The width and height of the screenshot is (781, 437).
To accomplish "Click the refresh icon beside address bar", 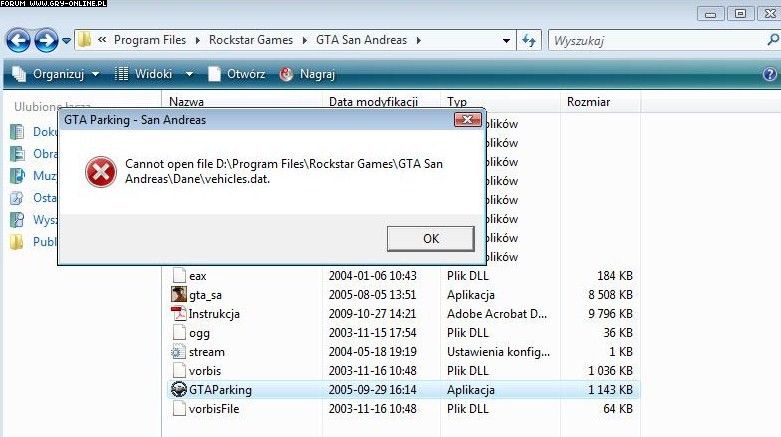I will click(529, 41).
